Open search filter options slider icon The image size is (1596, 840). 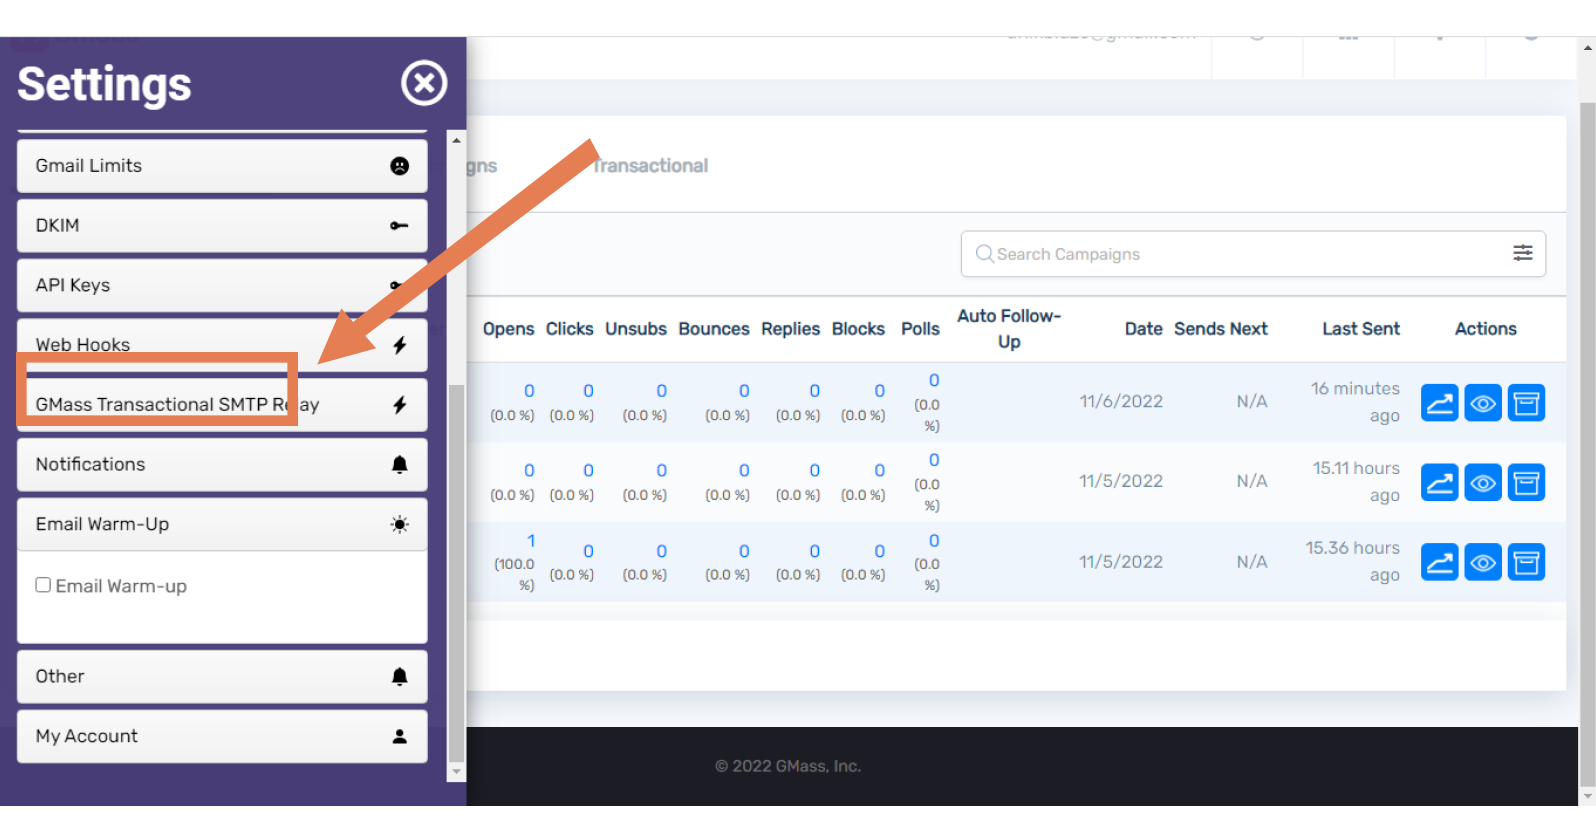(x=1522, y=253)
